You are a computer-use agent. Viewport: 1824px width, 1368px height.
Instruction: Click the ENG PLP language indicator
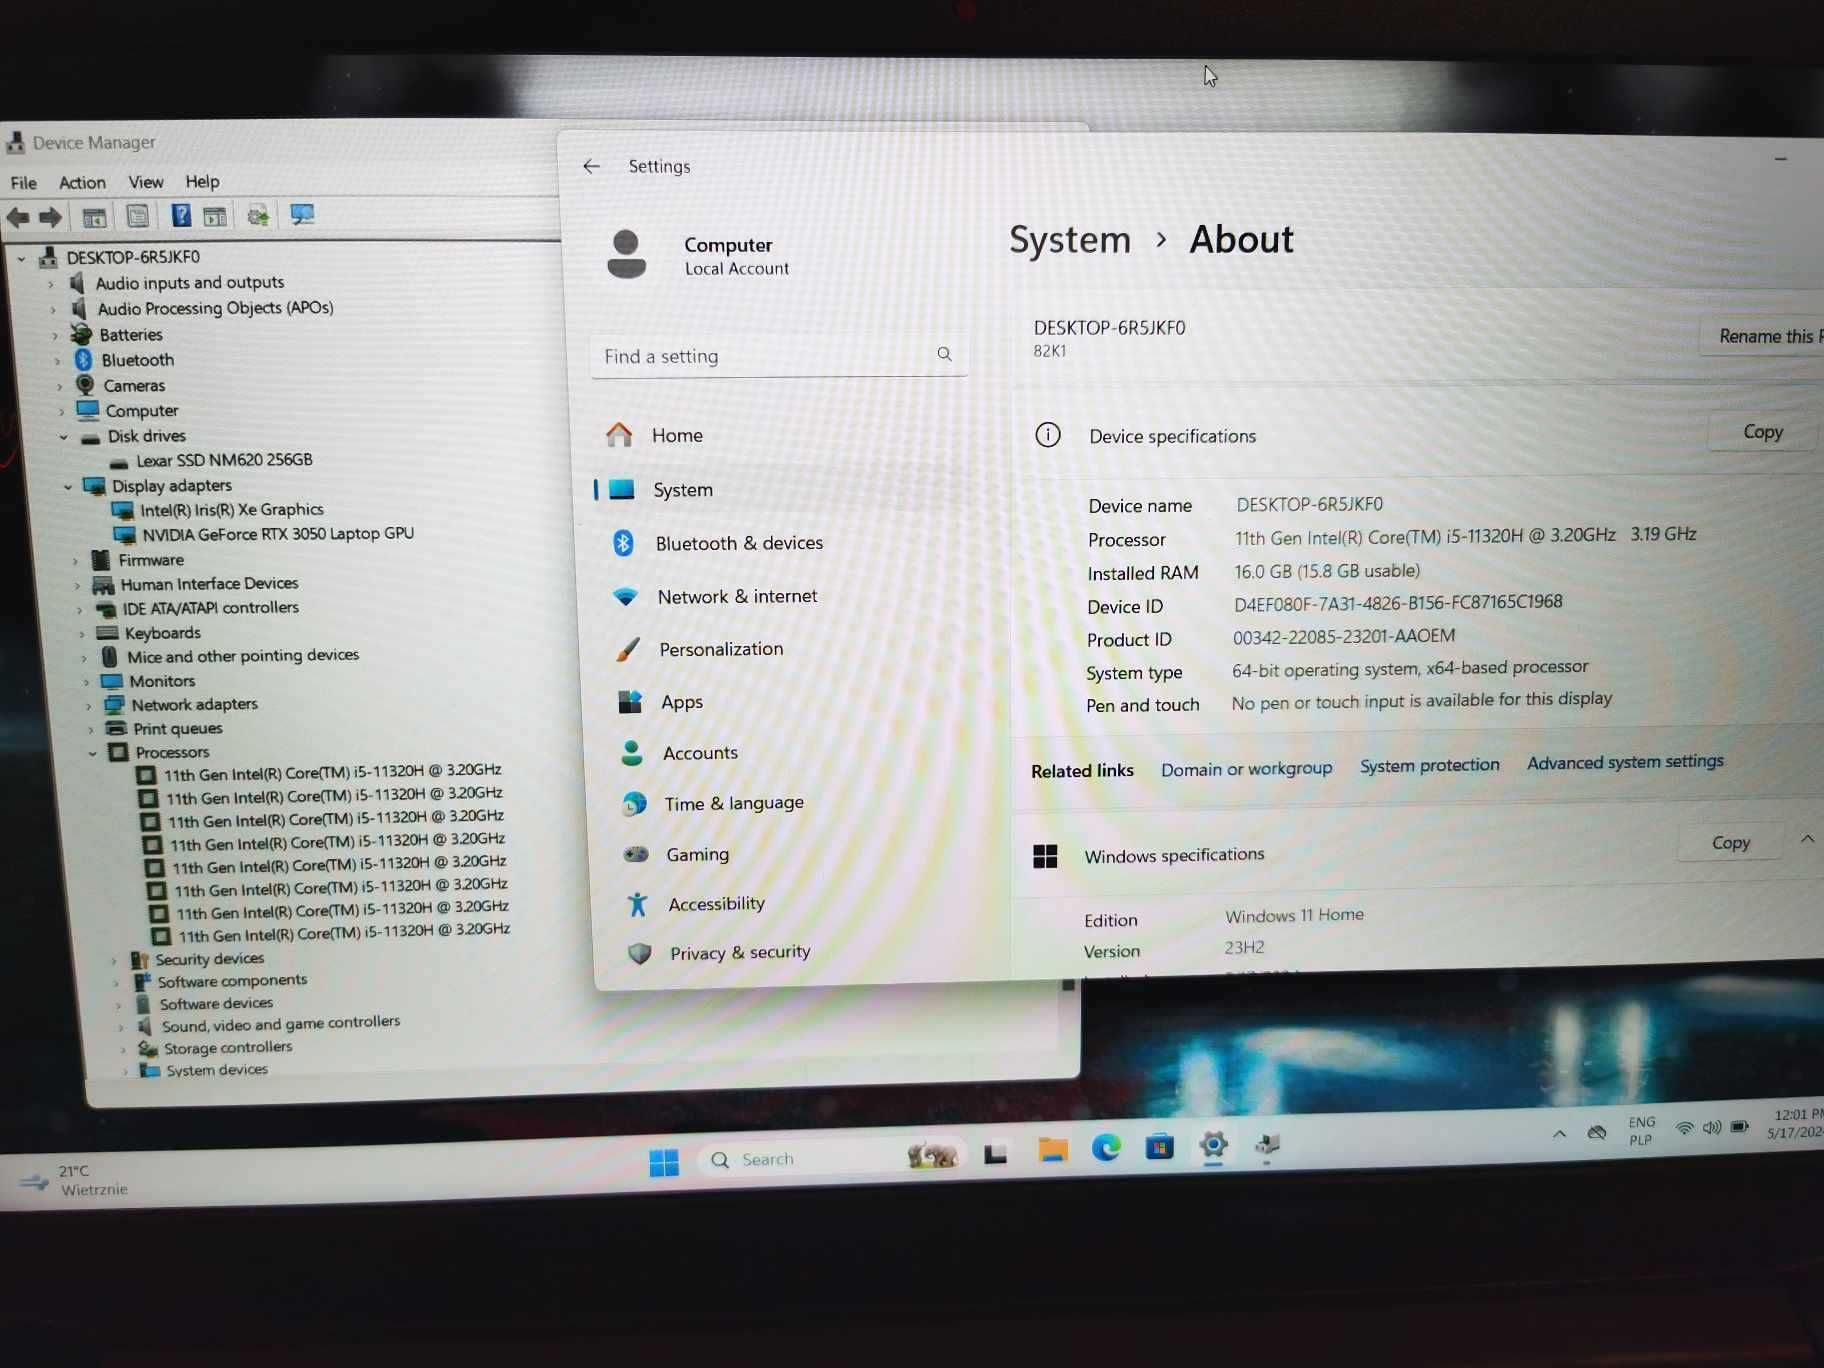point(1641,1131)
